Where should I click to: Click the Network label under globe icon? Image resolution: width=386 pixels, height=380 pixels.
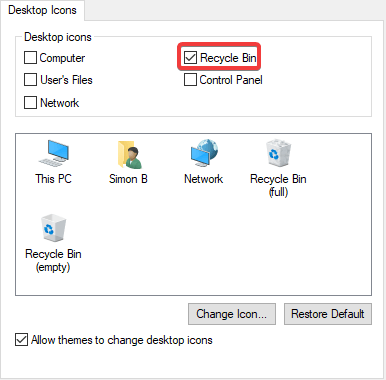coord(204,179)
